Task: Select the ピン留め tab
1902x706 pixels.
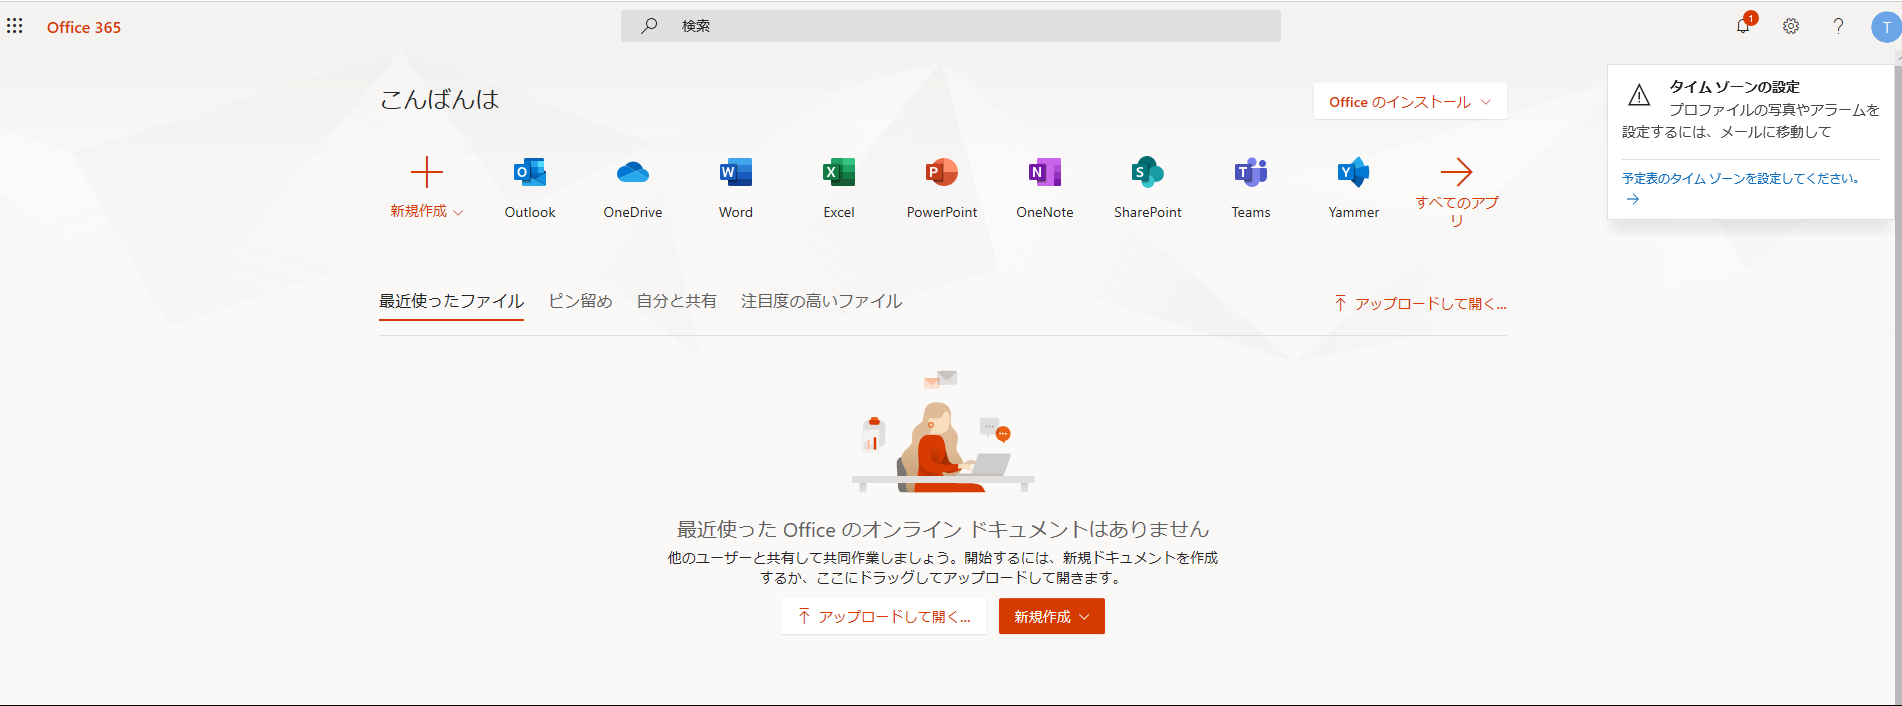Action: (x=580, y=301)
